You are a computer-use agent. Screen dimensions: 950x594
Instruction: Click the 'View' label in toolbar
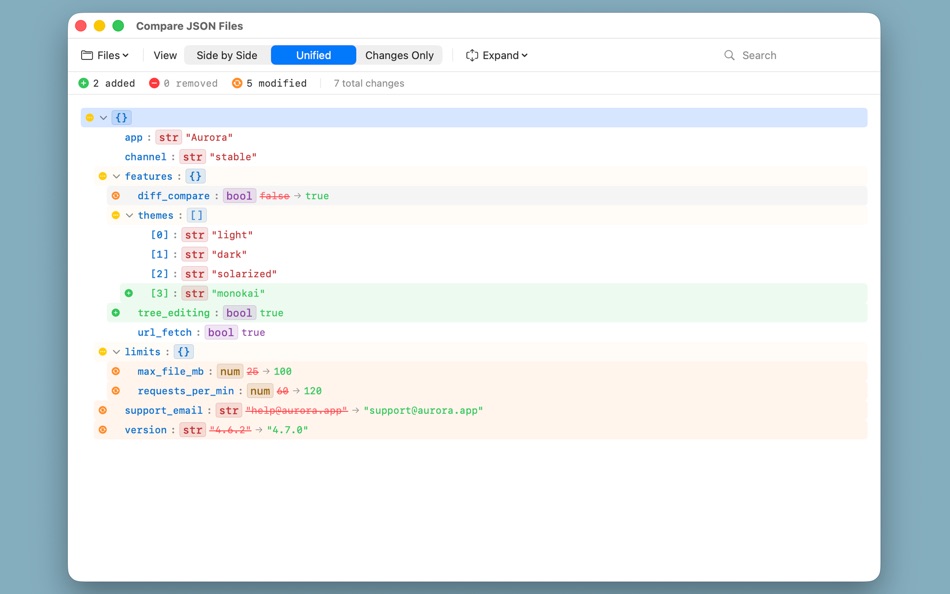coord(165,55)
